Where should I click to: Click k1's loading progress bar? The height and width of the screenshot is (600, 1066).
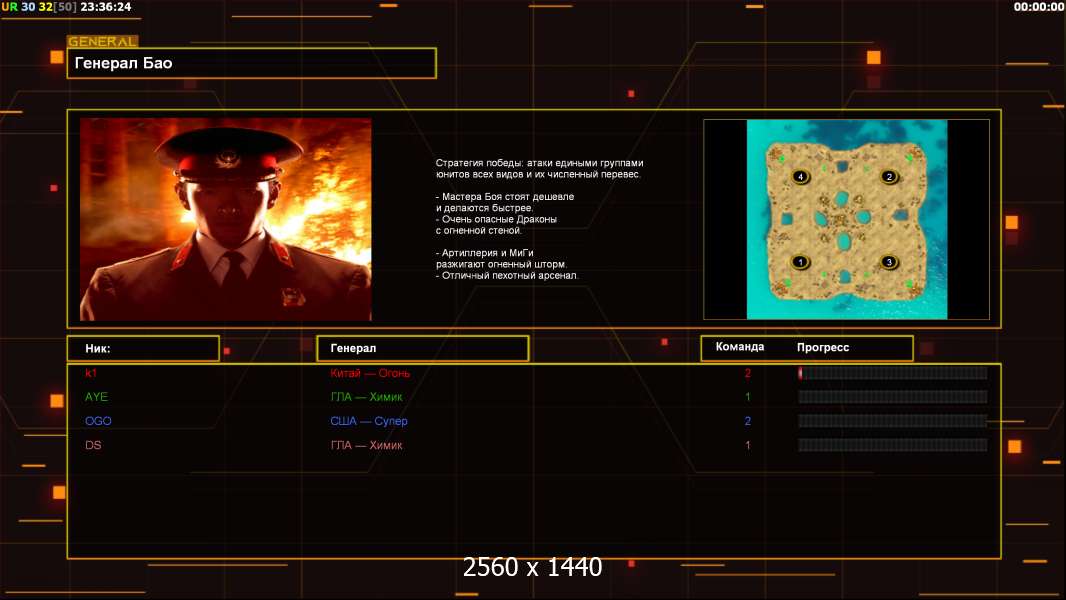[893, 373]
